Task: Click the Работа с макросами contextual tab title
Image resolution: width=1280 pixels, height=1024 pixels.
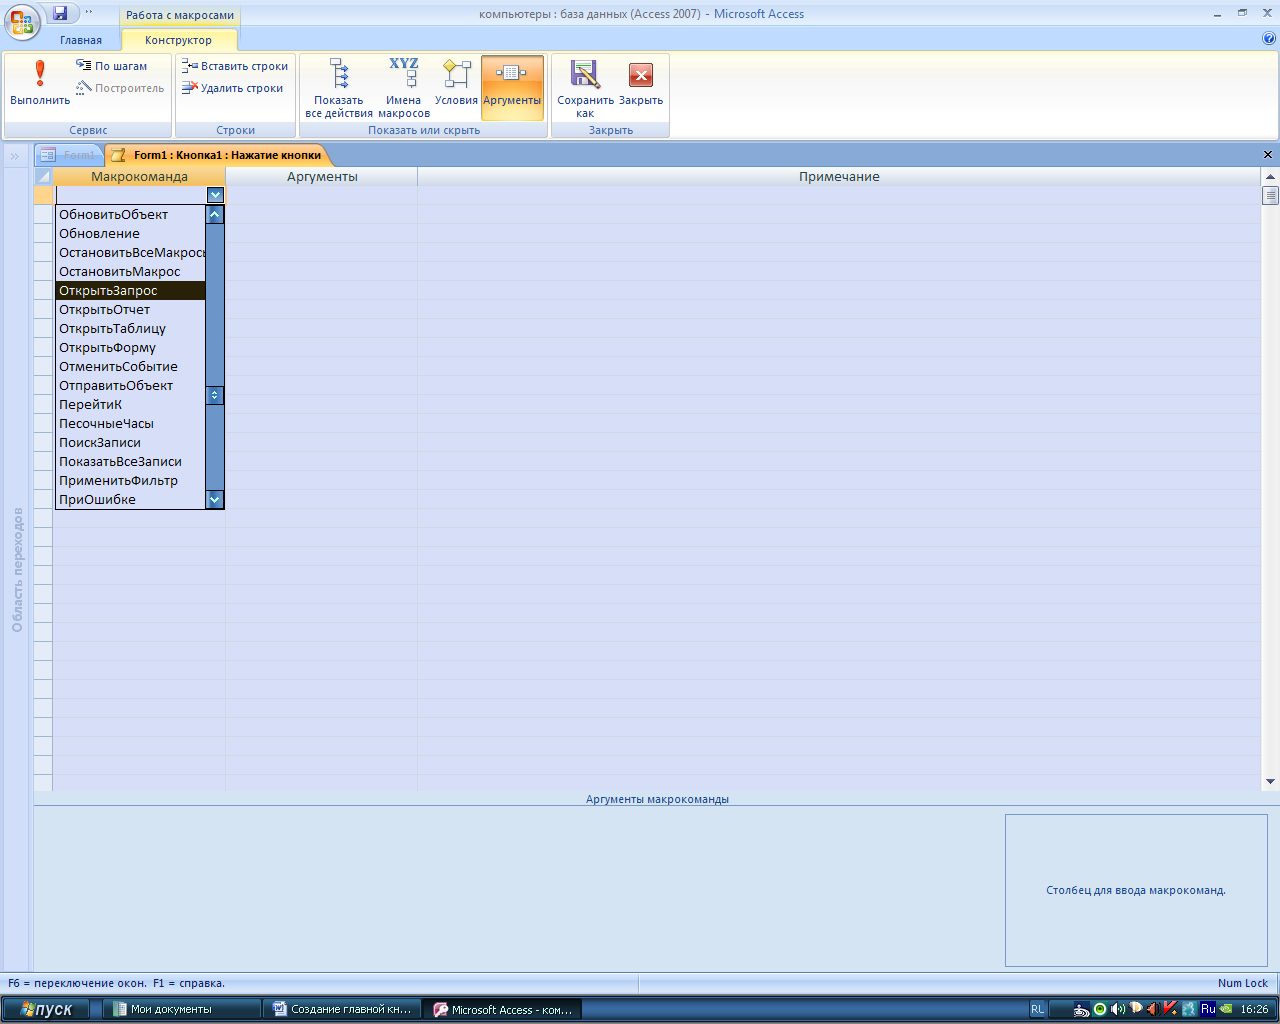Action: pos(180,15)
